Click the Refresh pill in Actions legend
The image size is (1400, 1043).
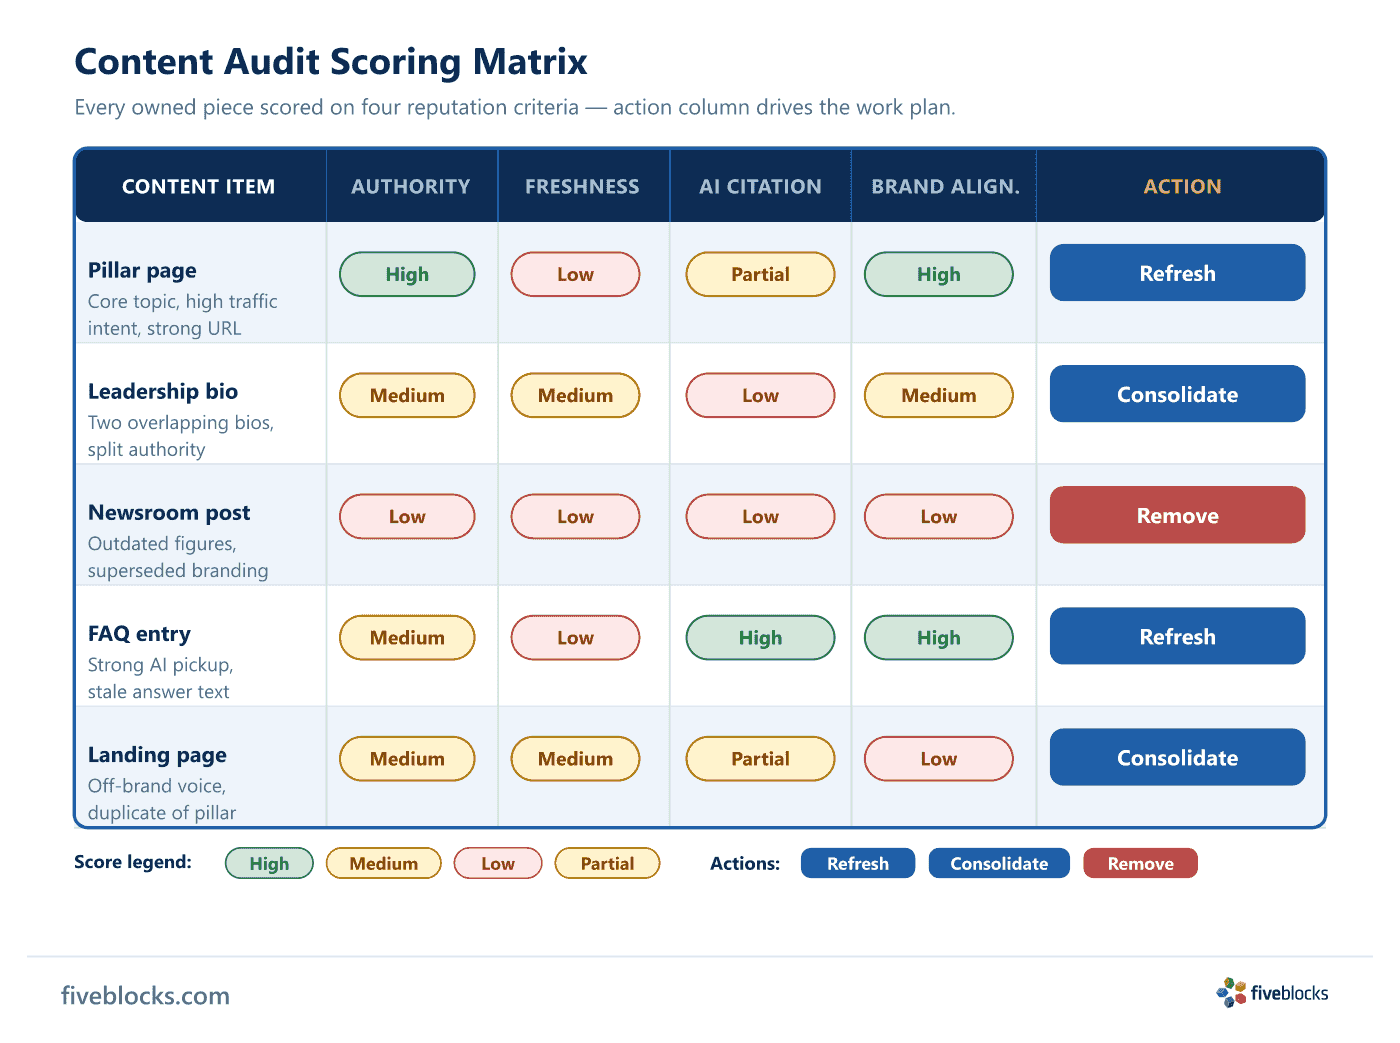pyautogui.click(x=858, y=863)
